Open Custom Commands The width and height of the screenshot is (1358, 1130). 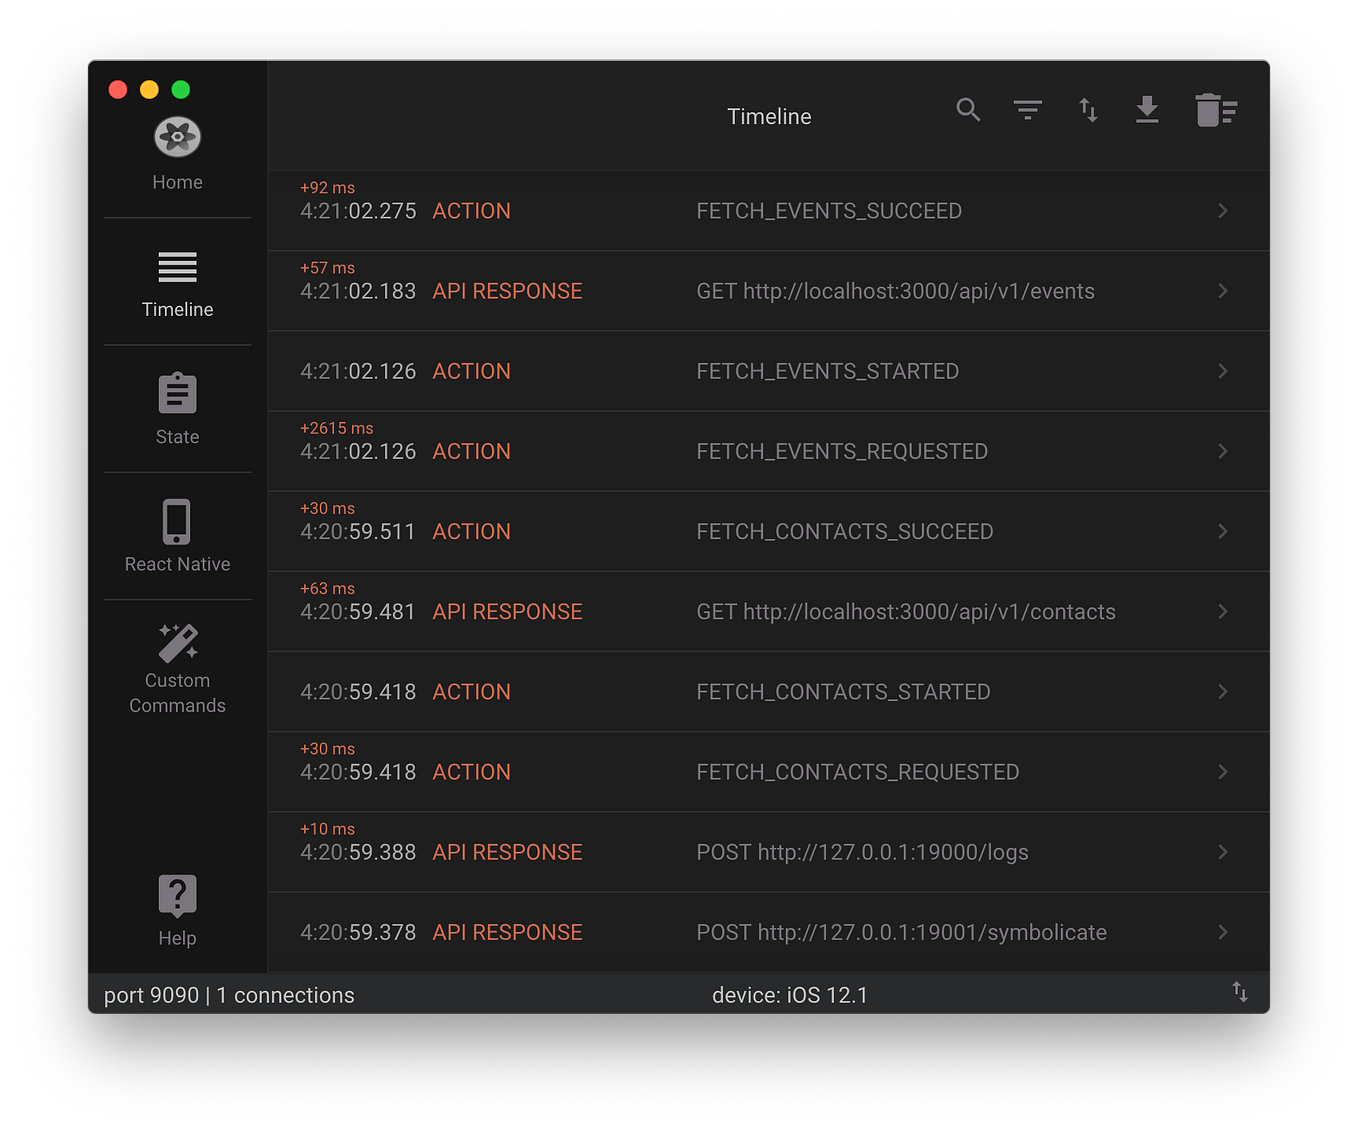[177, 668]
